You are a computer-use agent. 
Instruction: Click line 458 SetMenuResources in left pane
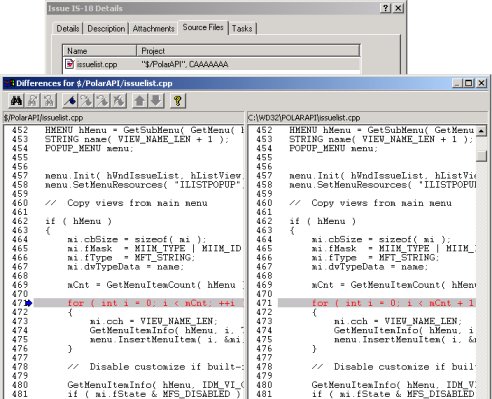coord(144,185)
